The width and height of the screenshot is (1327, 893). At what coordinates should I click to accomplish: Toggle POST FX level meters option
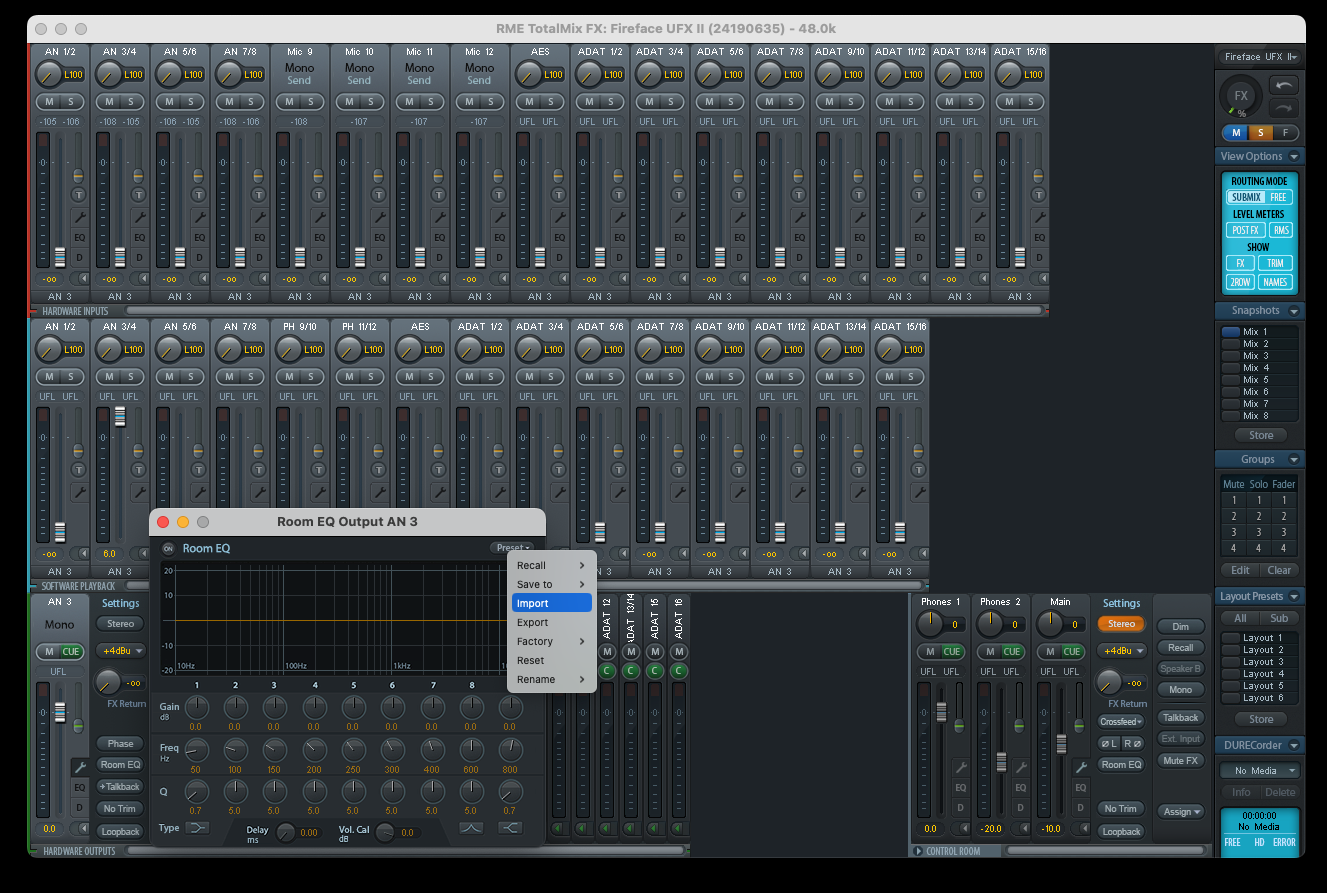click(x=1245, y=230)
